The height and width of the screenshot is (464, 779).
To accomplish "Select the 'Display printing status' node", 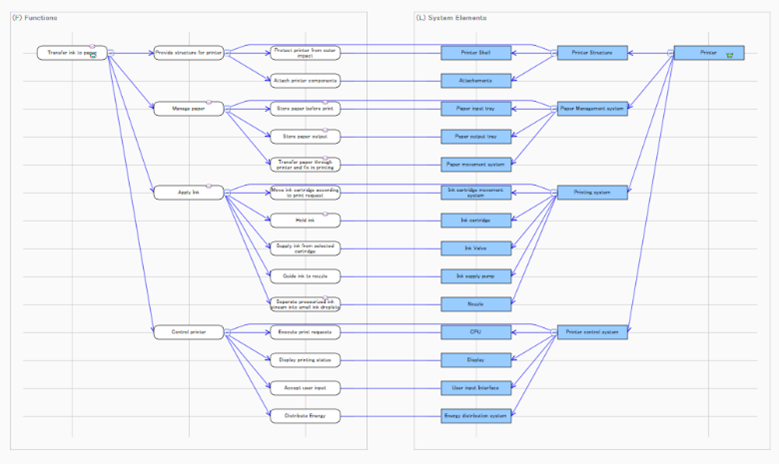I will 305,360.
